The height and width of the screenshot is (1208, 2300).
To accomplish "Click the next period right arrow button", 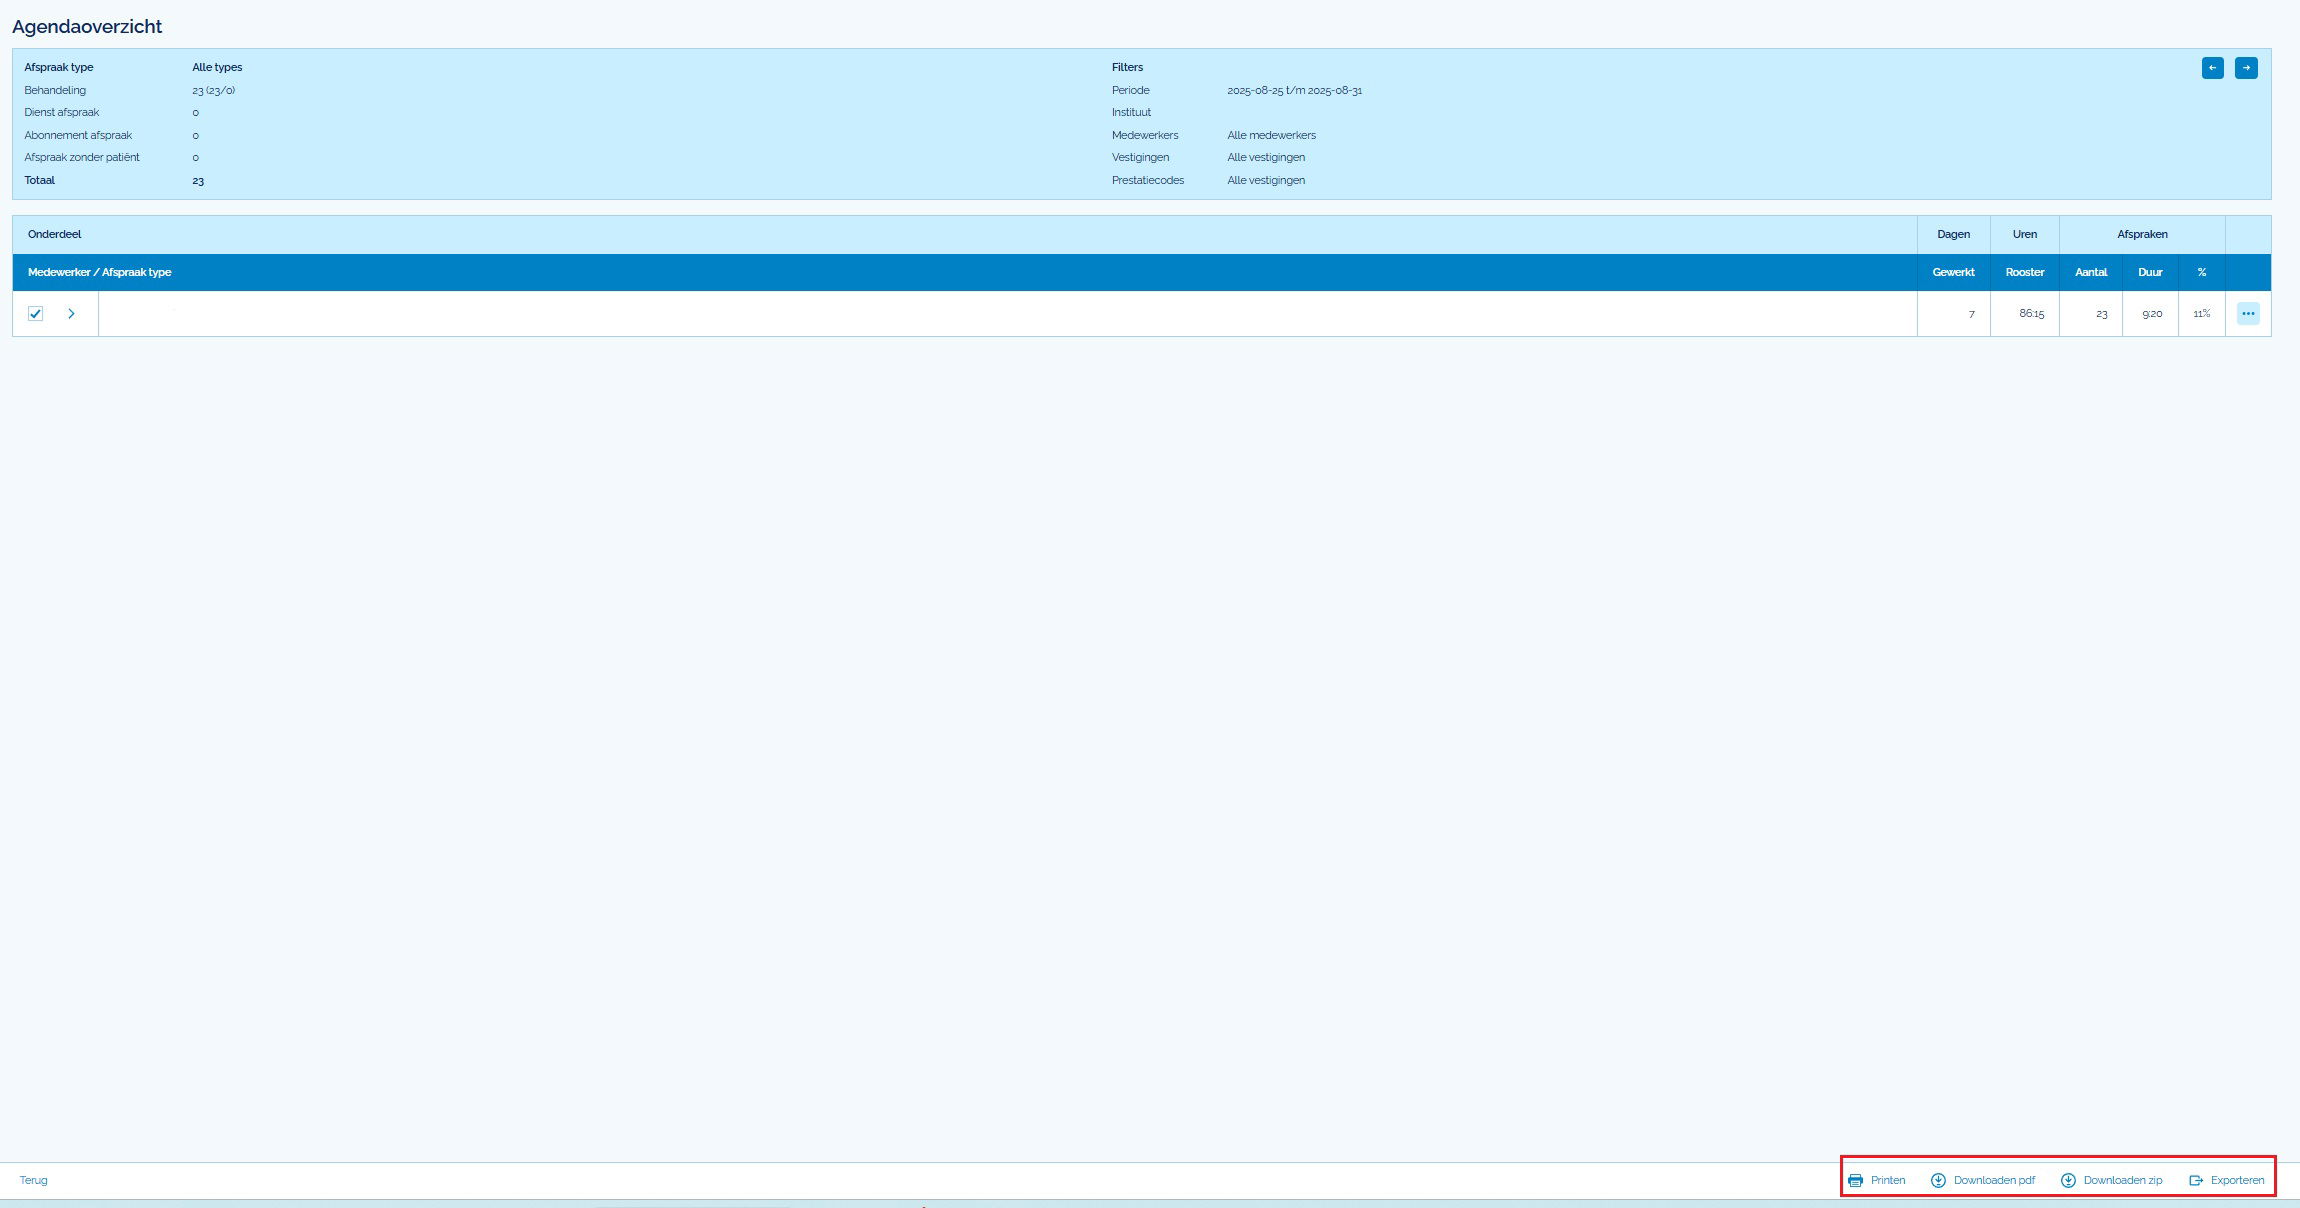I will click(2246, 68).
